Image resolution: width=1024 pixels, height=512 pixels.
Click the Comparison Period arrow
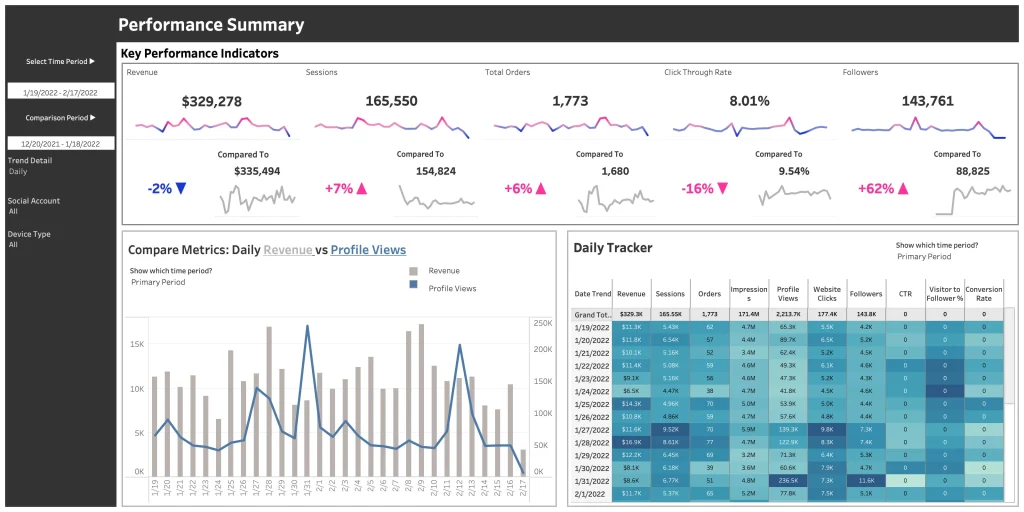[92, 117]
